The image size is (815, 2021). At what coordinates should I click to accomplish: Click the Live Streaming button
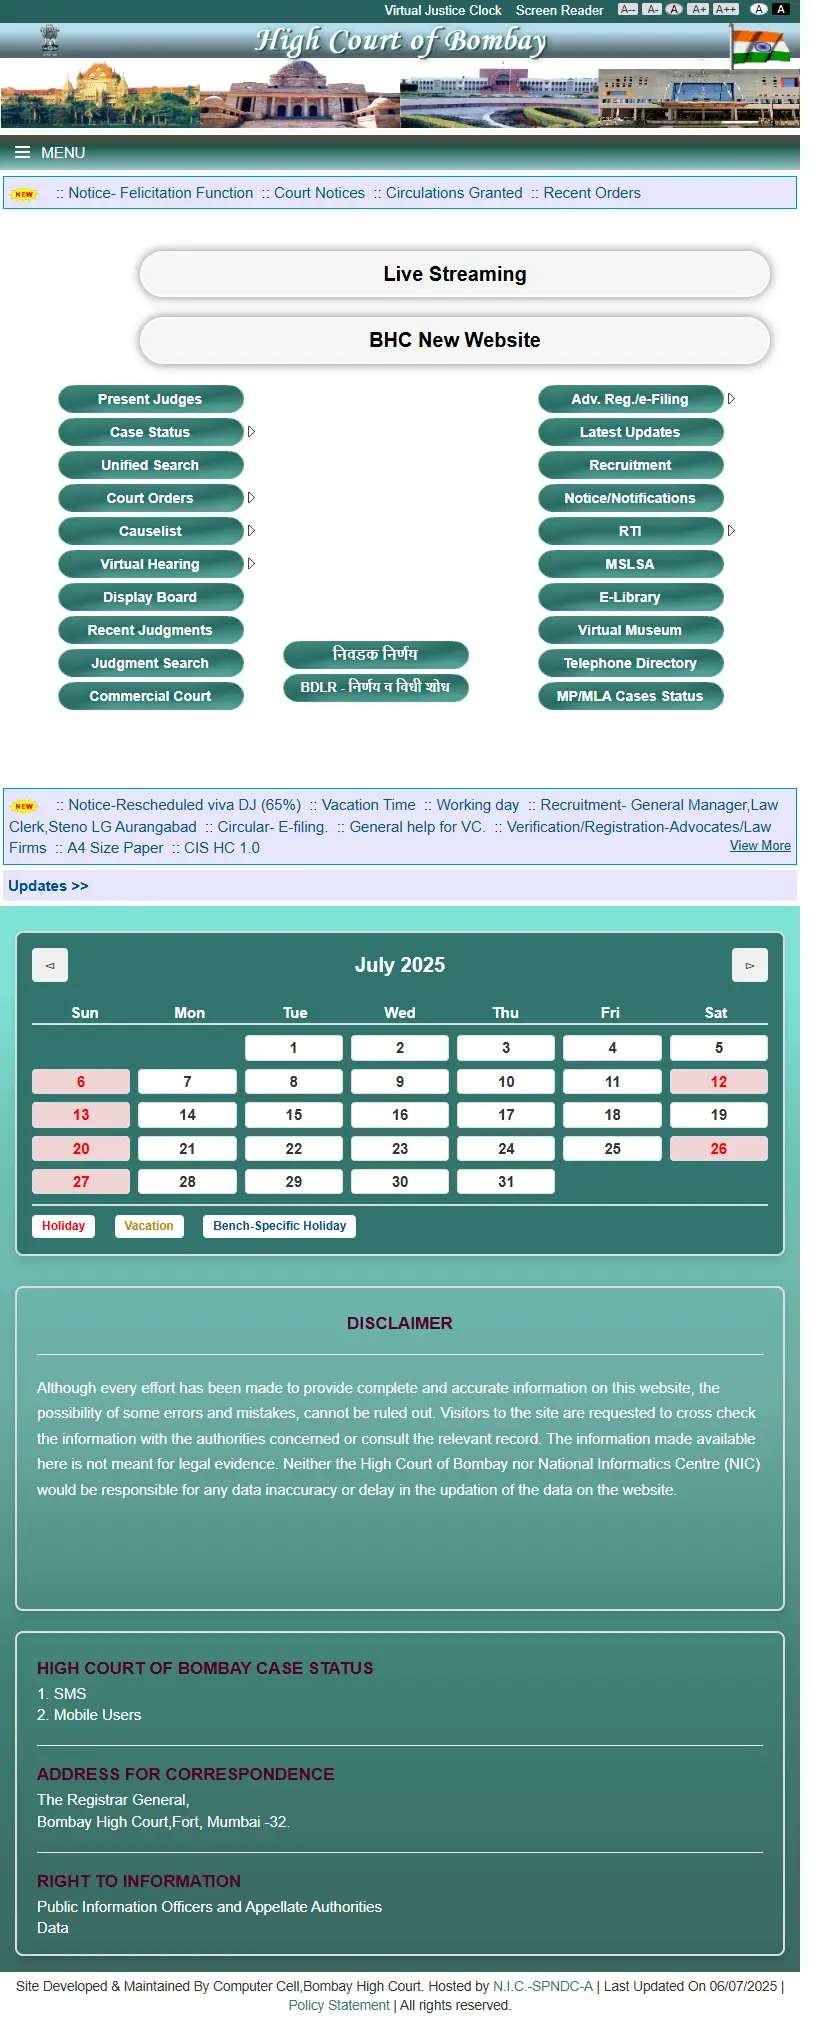455,274
